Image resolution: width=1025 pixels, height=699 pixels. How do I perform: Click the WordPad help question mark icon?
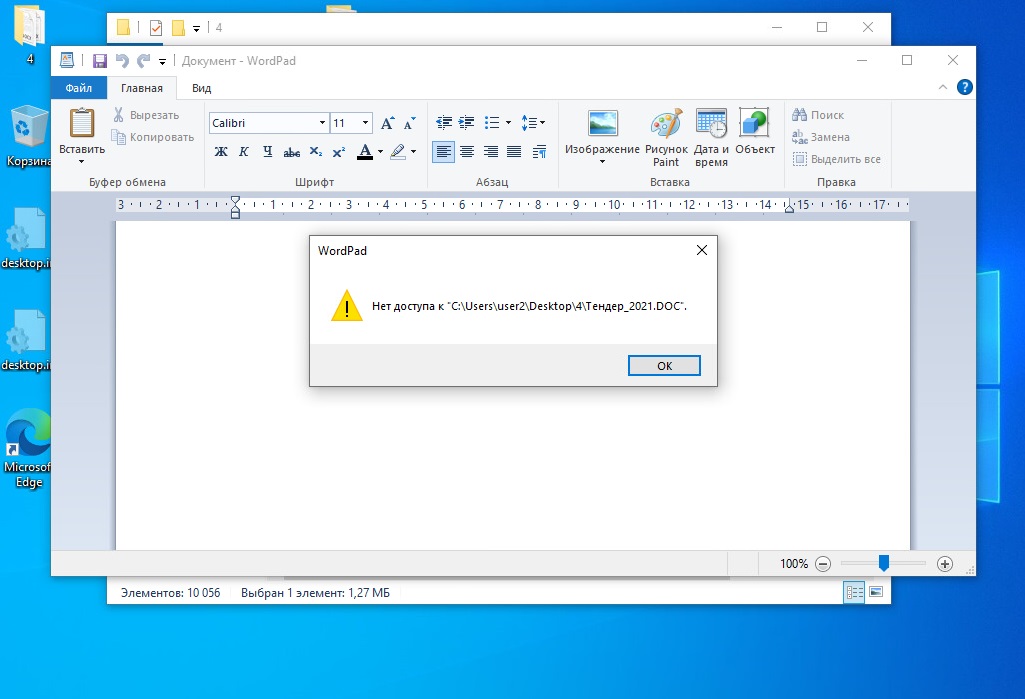[x=965, y=88]
